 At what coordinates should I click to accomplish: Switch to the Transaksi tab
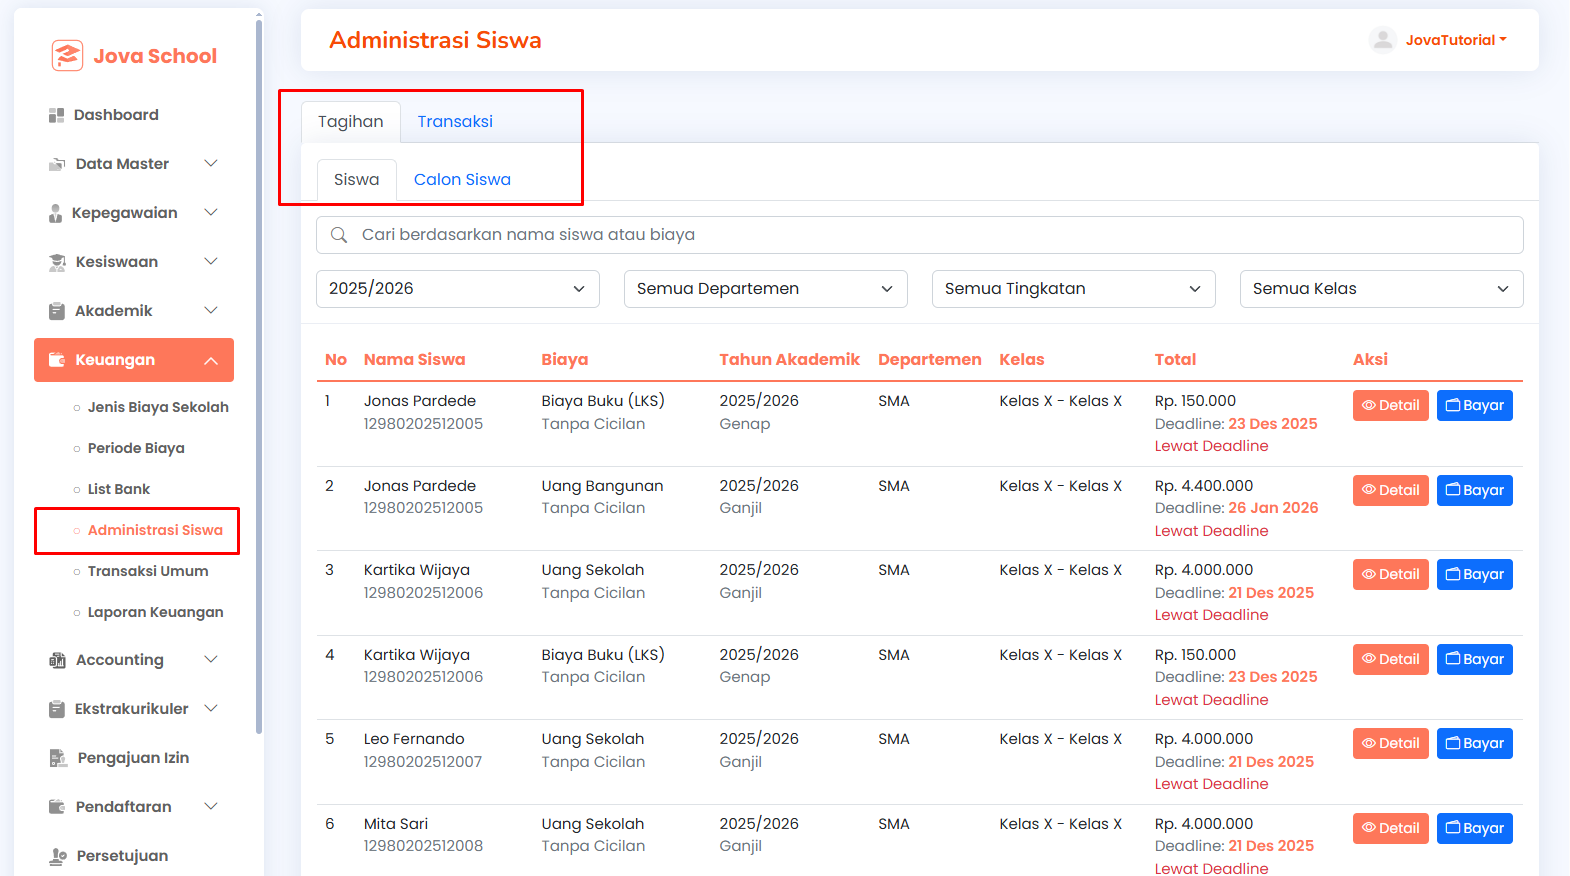click(455, 122)
